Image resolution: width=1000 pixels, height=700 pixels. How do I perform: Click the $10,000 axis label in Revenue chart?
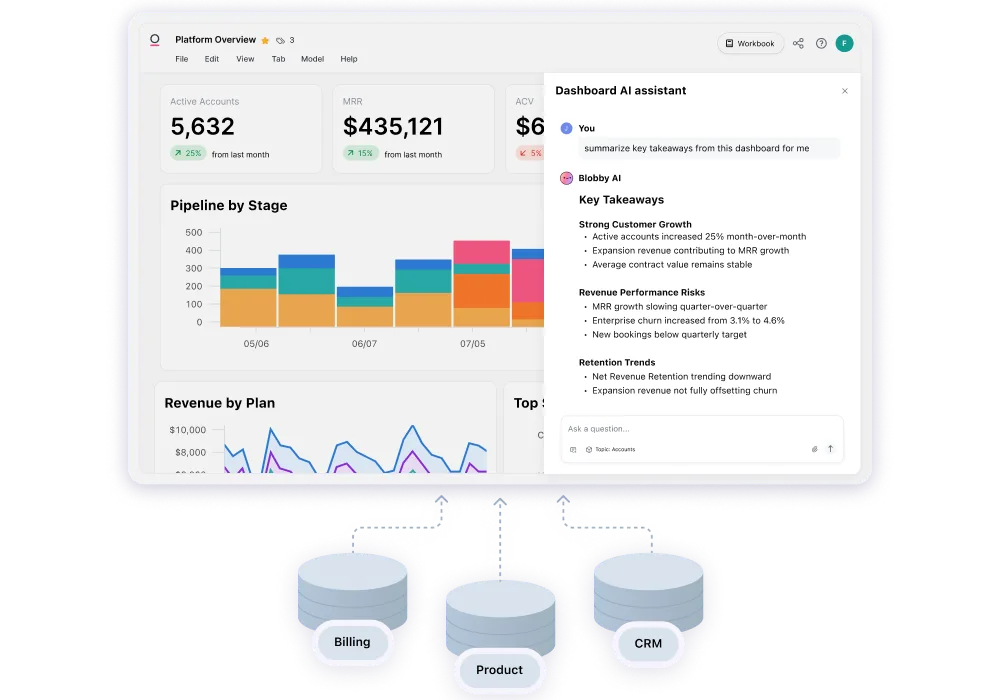pos(188,430)
